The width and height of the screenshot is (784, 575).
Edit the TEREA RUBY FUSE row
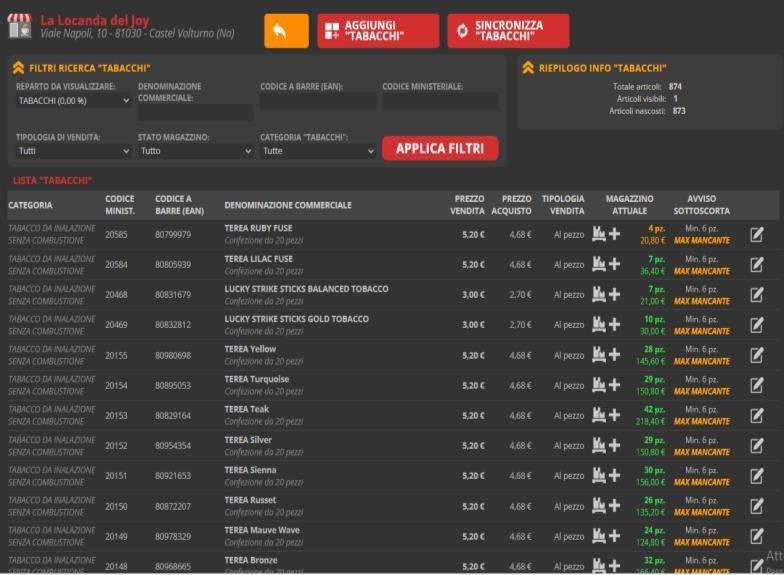pos(756,234)
